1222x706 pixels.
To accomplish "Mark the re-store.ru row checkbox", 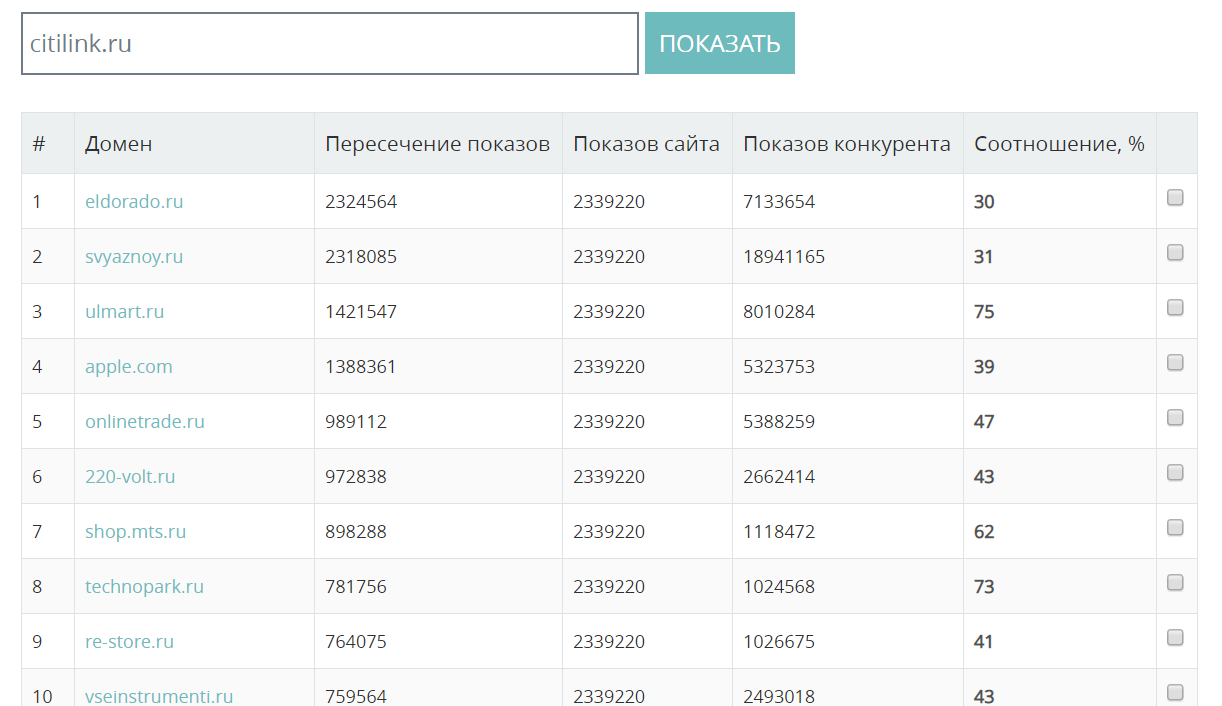I will (x=1175, y=638).
